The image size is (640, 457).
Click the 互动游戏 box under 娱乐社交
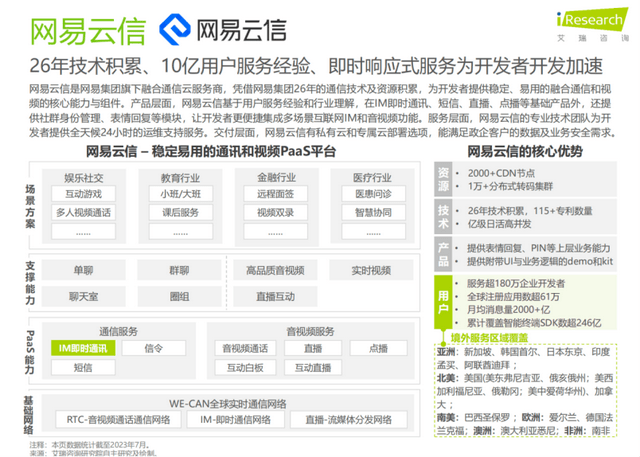(x=83, y=194)
